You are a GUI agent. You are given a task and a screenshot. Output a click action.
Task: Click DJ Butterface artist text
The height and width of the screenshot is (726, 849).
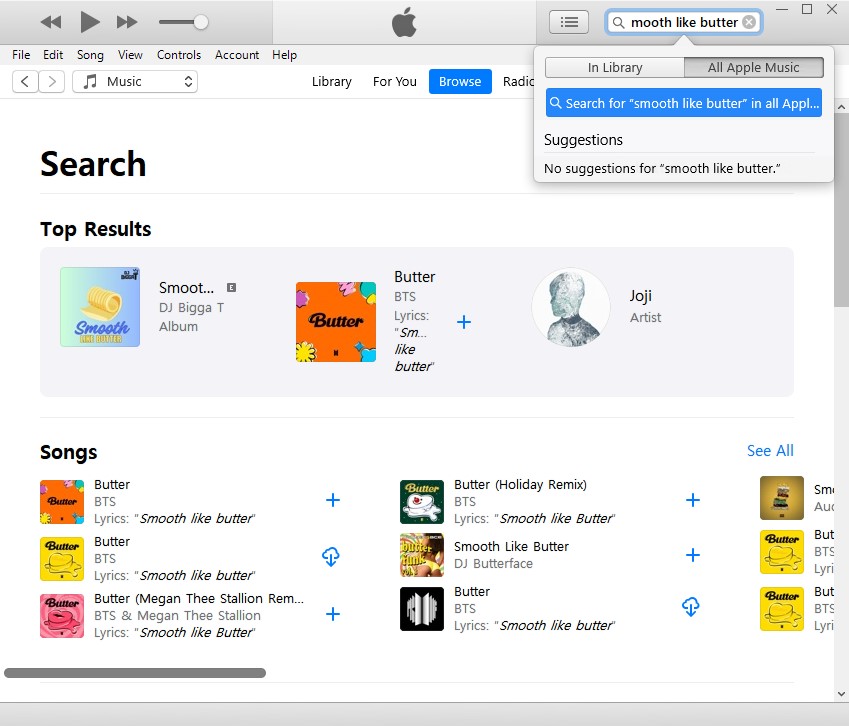tap(493, 564)
